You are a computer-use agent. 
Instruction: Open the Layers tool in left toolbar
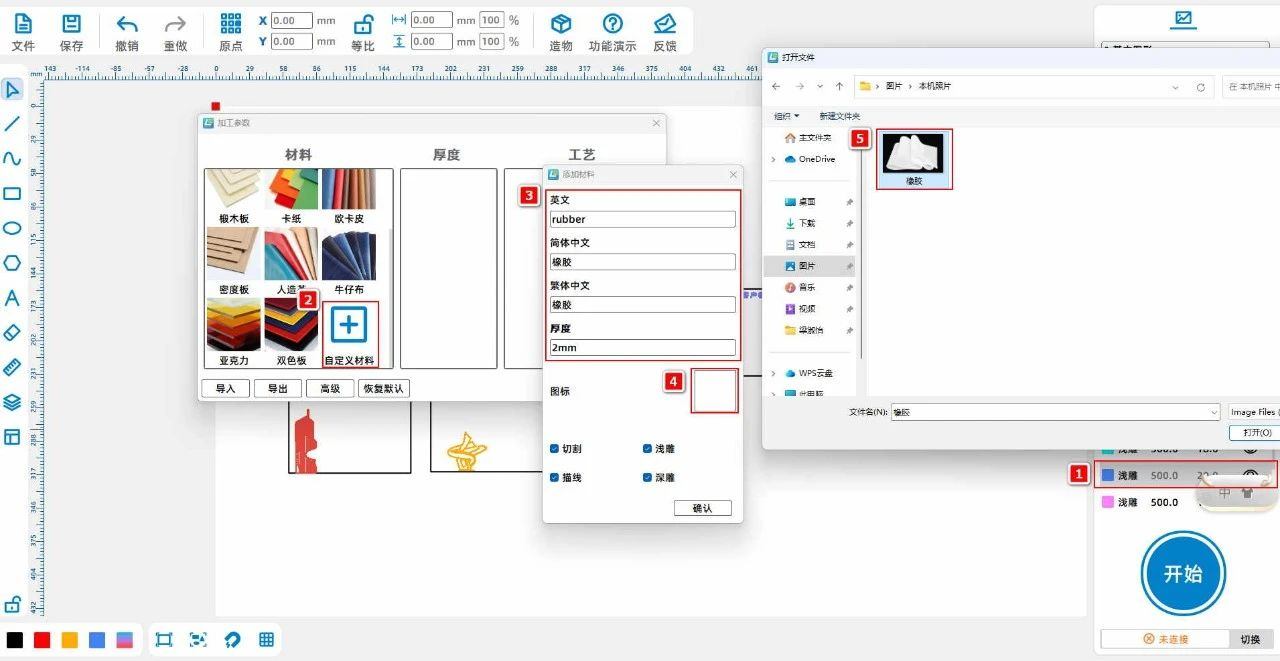(x=12, y=402)
